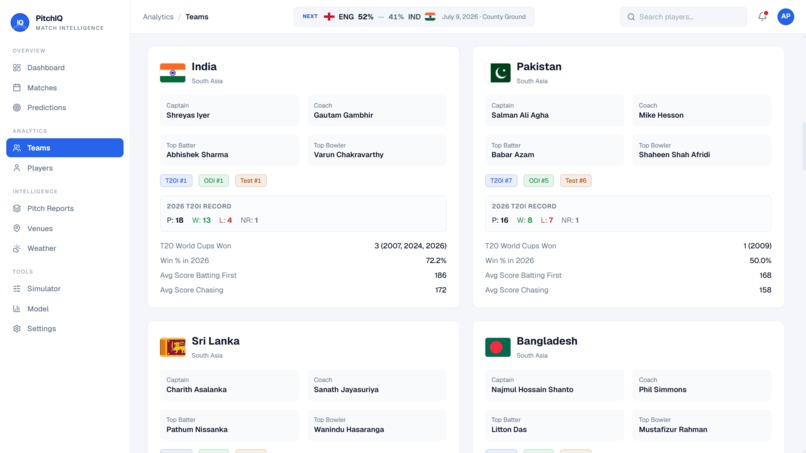Click India flag in next match banner
Image resolution: width=806 pixels, height=453 pixels.
(430, 17)
